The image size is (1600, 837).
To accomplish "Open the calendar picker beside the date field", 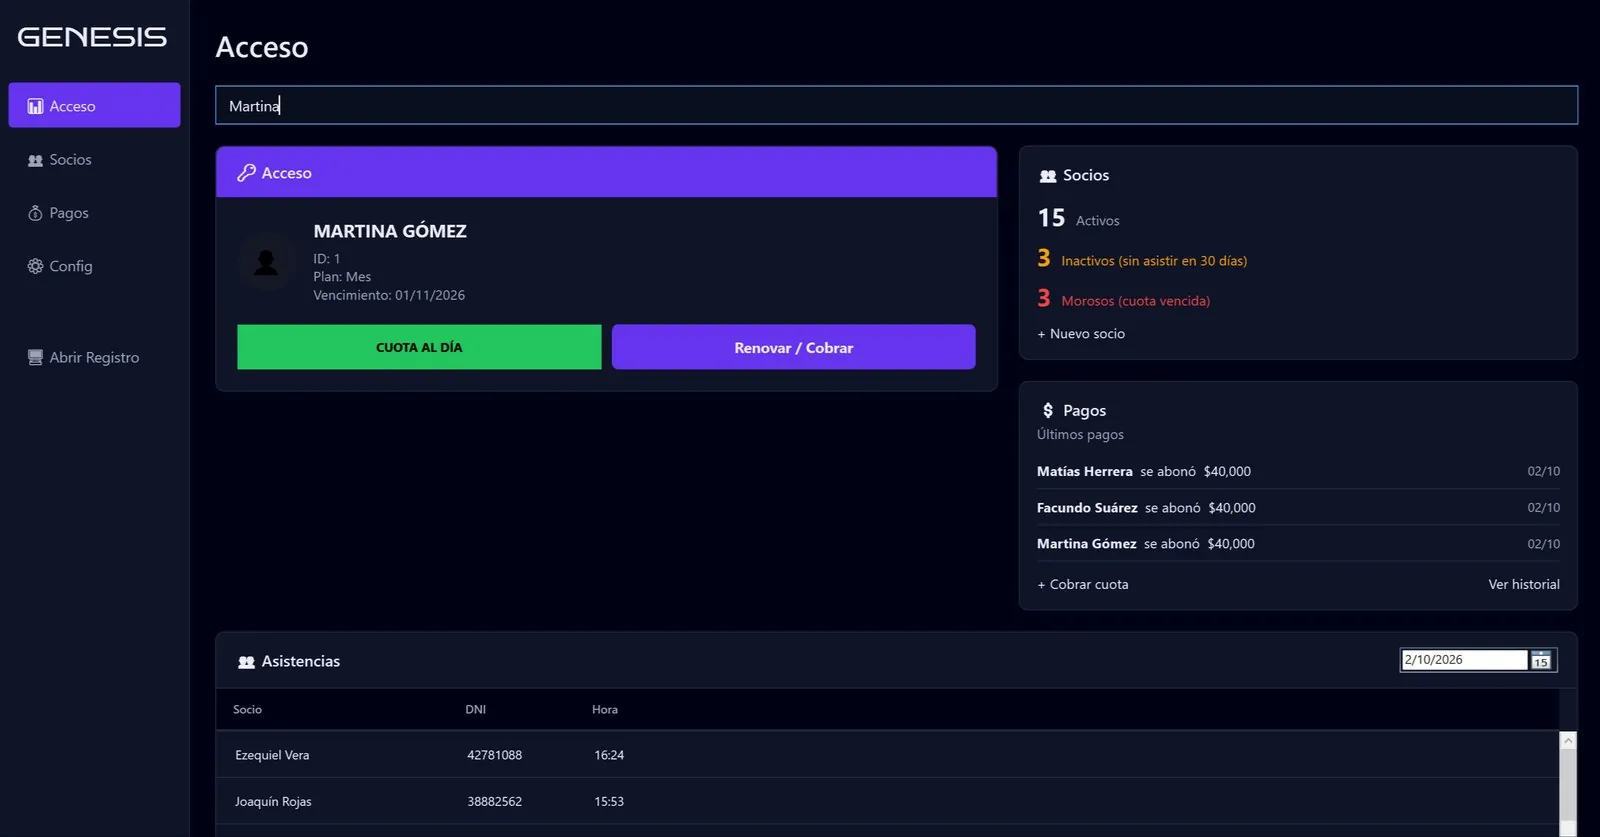I will point(1541,660).
